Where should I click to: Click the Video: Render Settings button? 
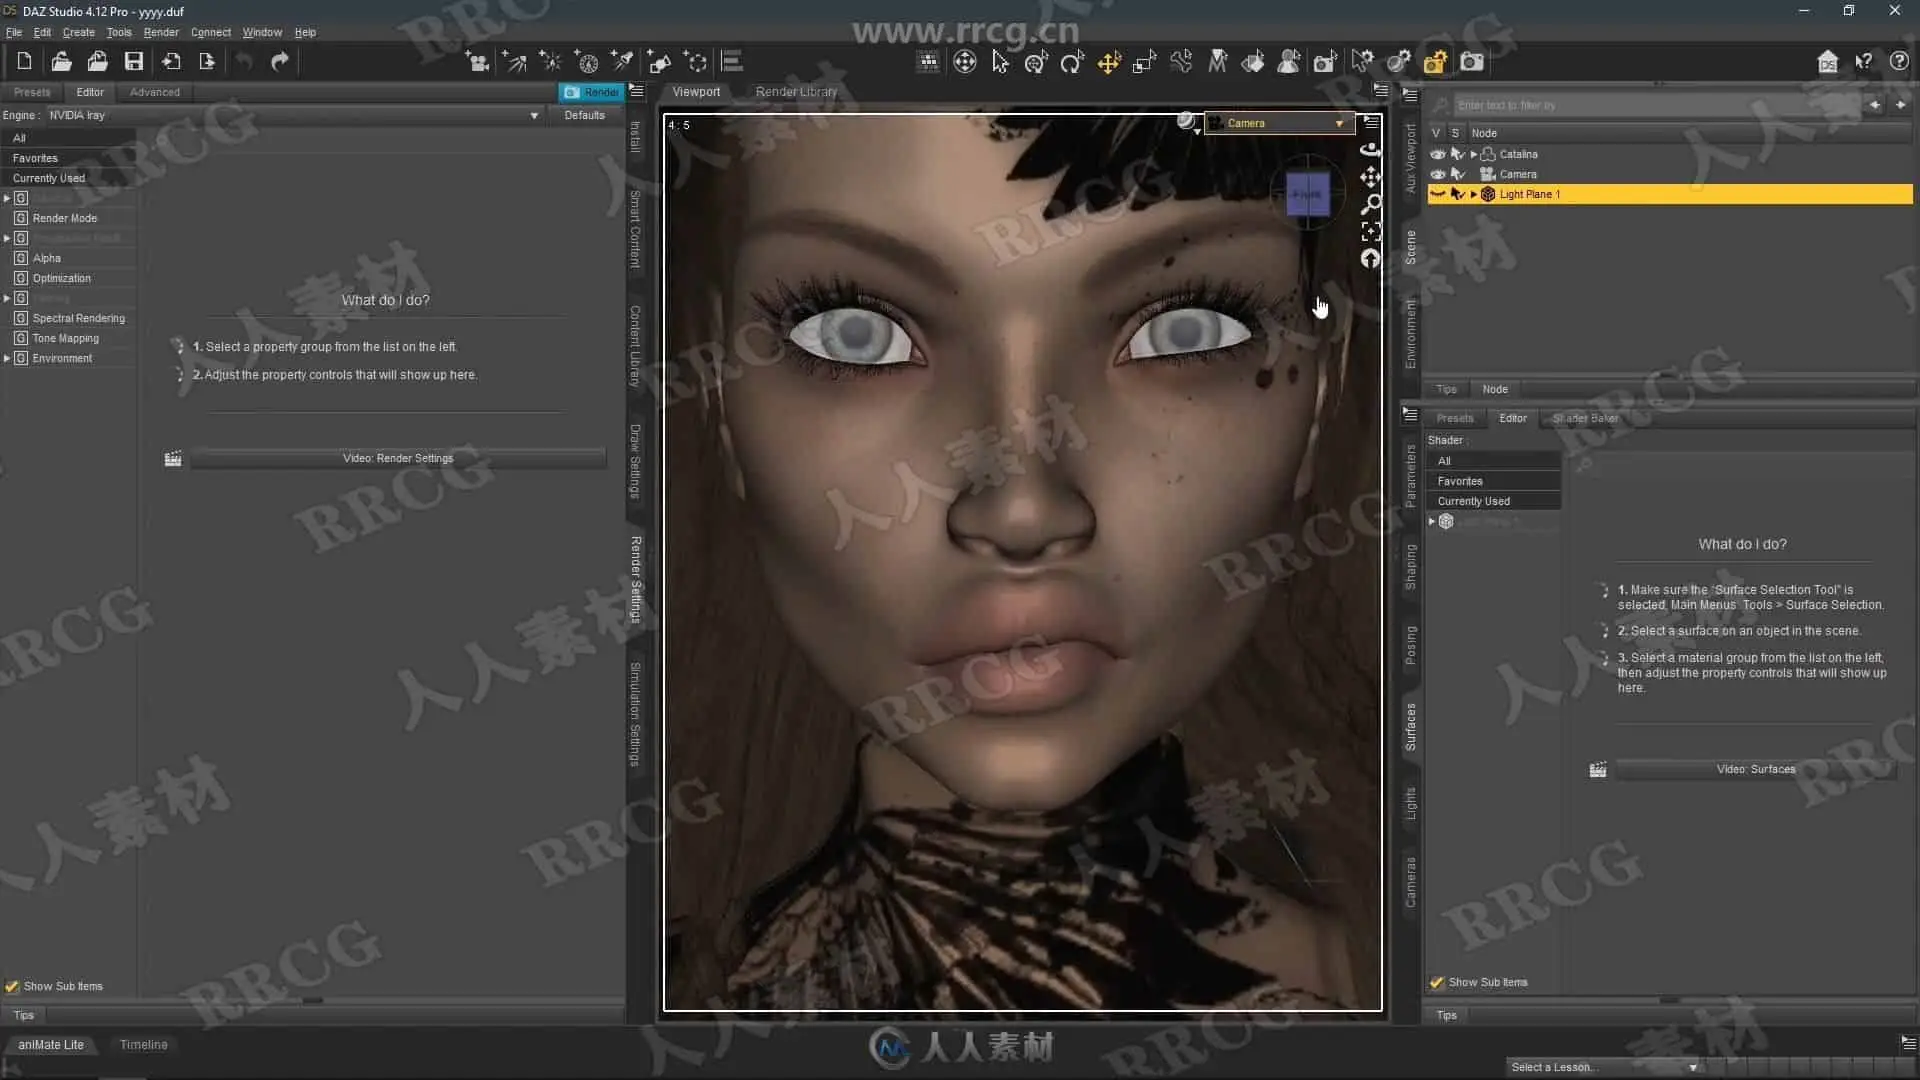point(397,458)
